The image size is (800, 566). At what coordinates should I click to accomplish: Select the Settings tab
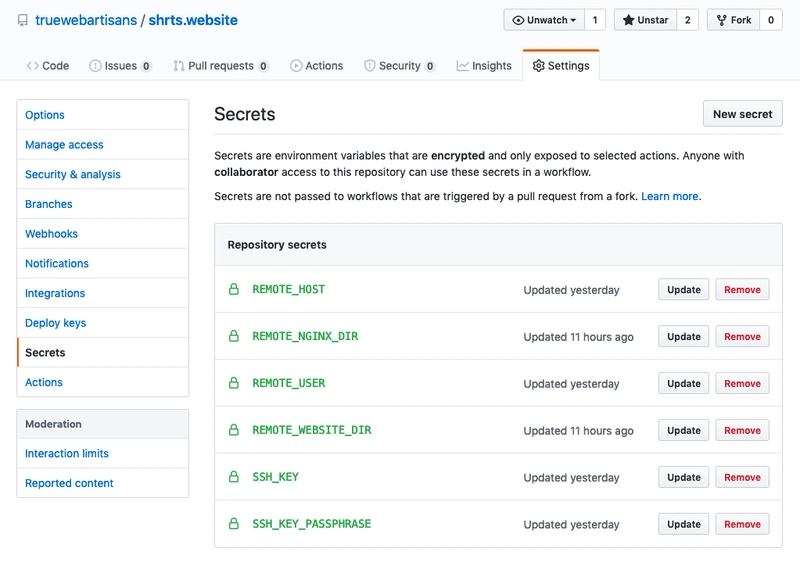point(561,66)
